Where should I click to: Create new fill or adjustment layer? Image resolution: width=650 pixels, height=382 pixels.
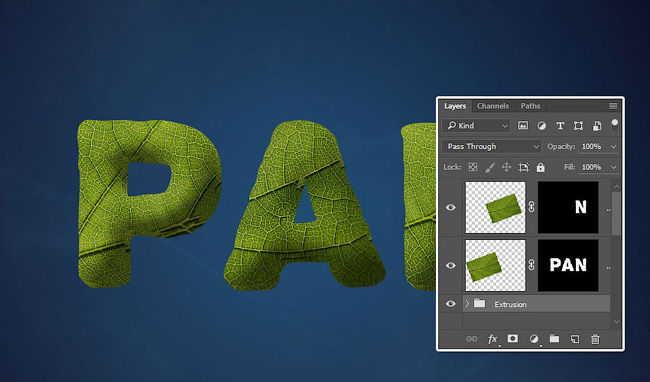534,339
